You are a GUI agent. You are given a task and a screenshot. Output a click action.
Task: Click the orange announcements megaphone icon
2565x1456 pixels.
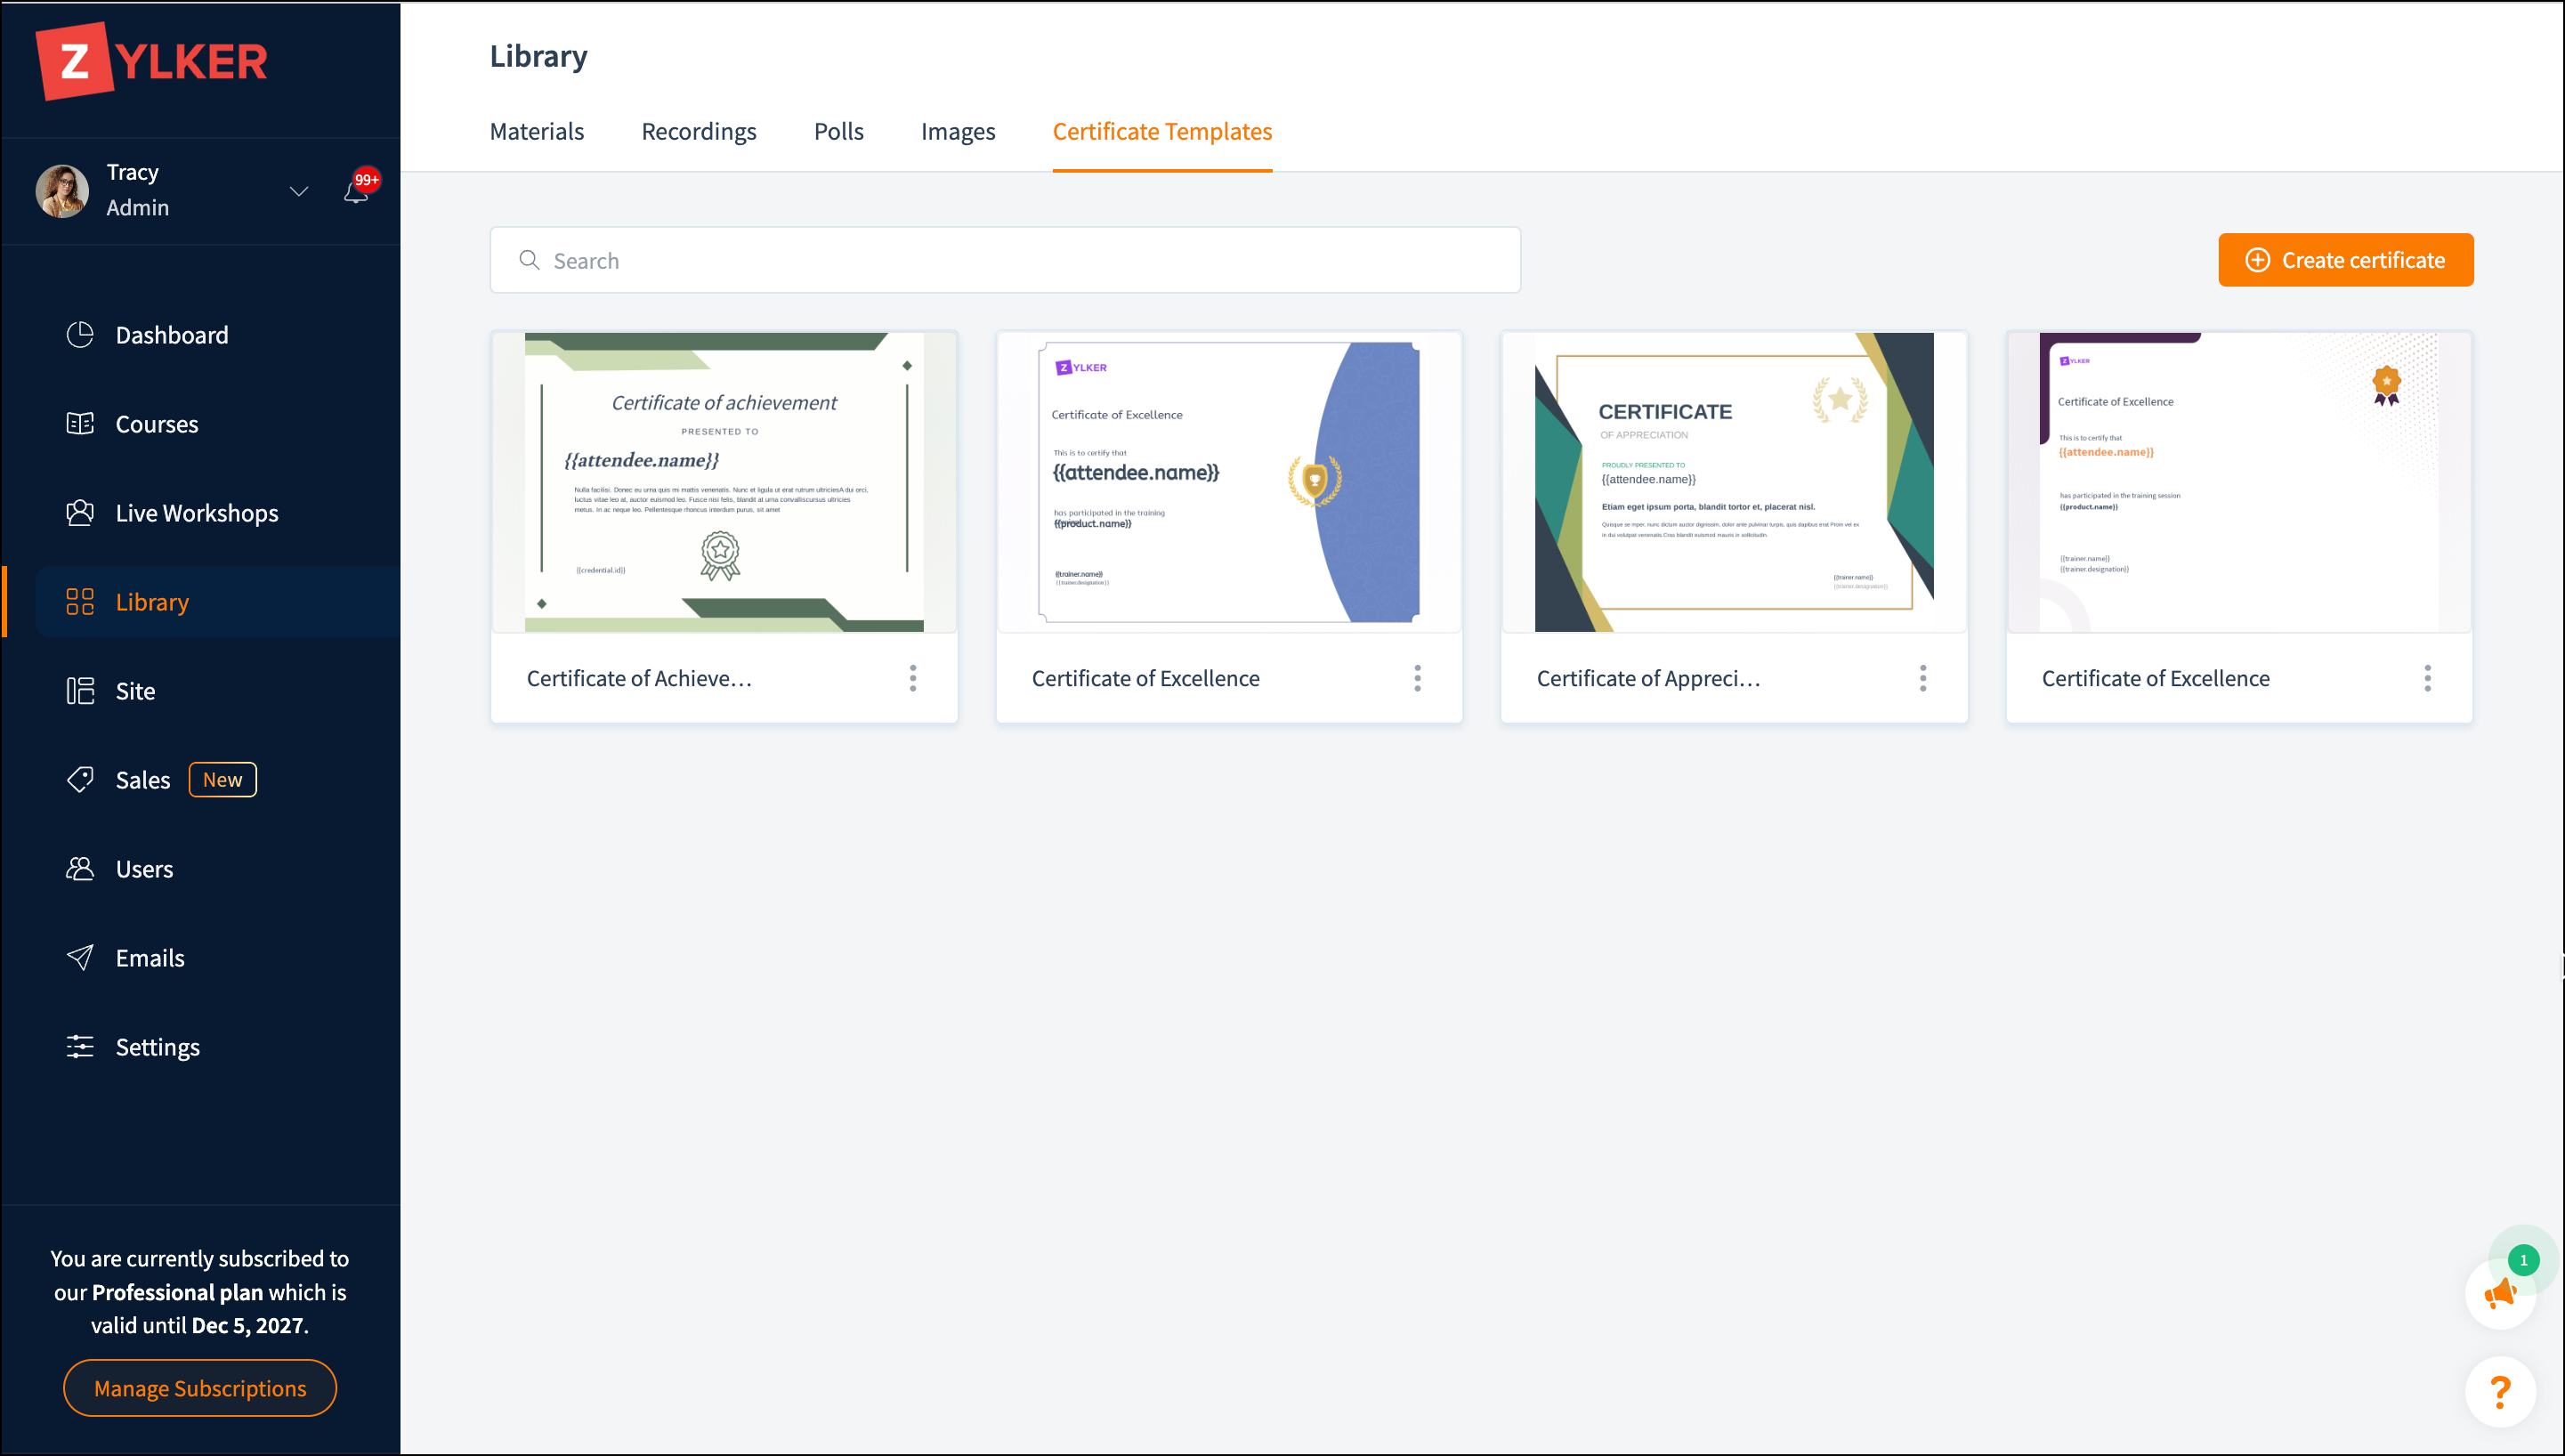[2500, 1293]
